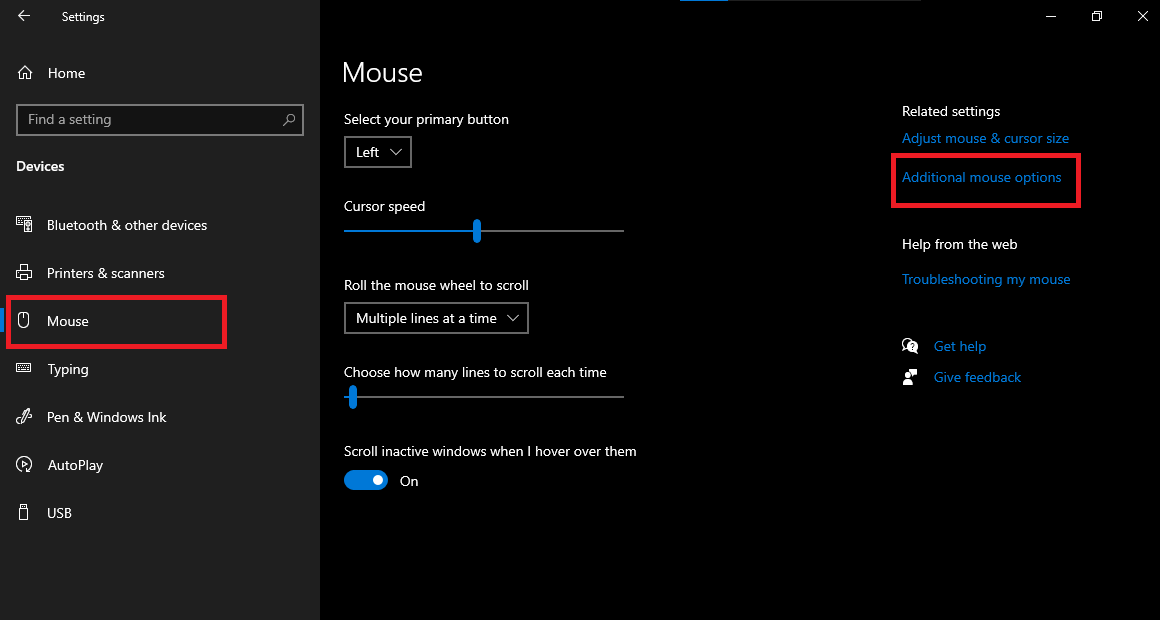Viewport: 1160px width, 620px height.
Task: Click Adjust mouse & cursor size link
Action: 985,139
